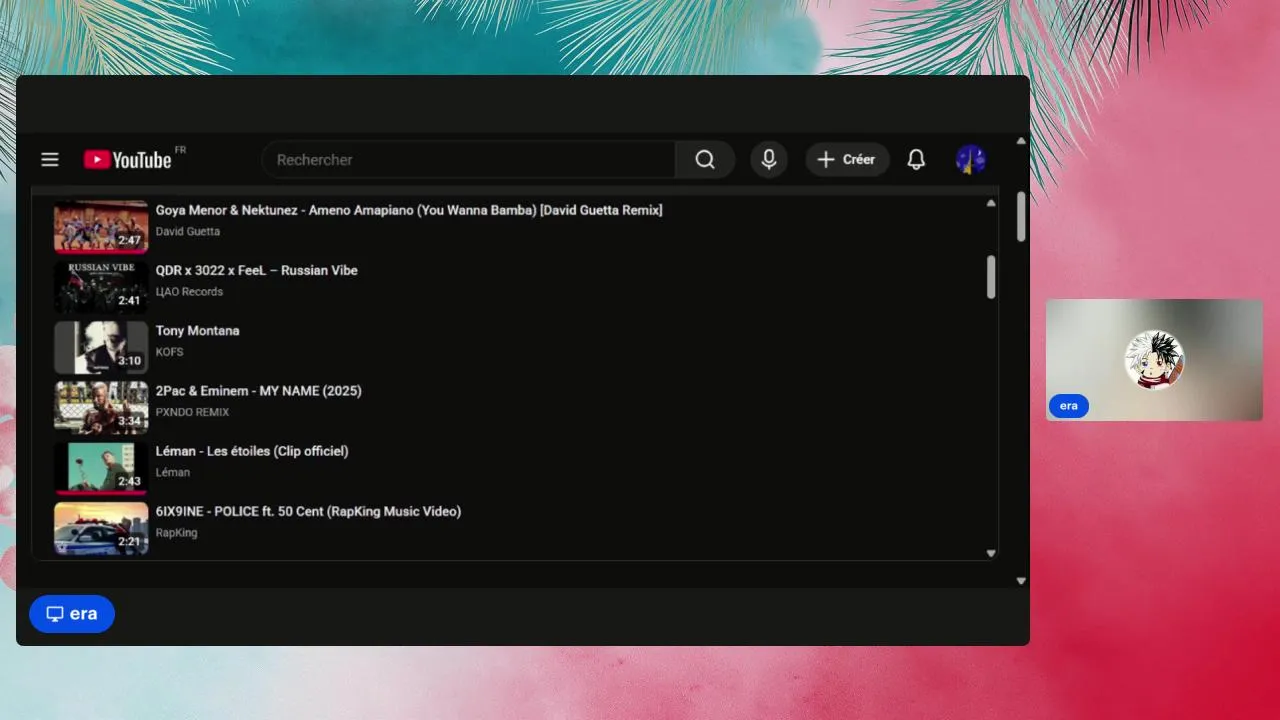Open the Créer button
Image resolution: width=1280 pixels, height=720 pixels.
pyautogui.click(x=847, y=160)
